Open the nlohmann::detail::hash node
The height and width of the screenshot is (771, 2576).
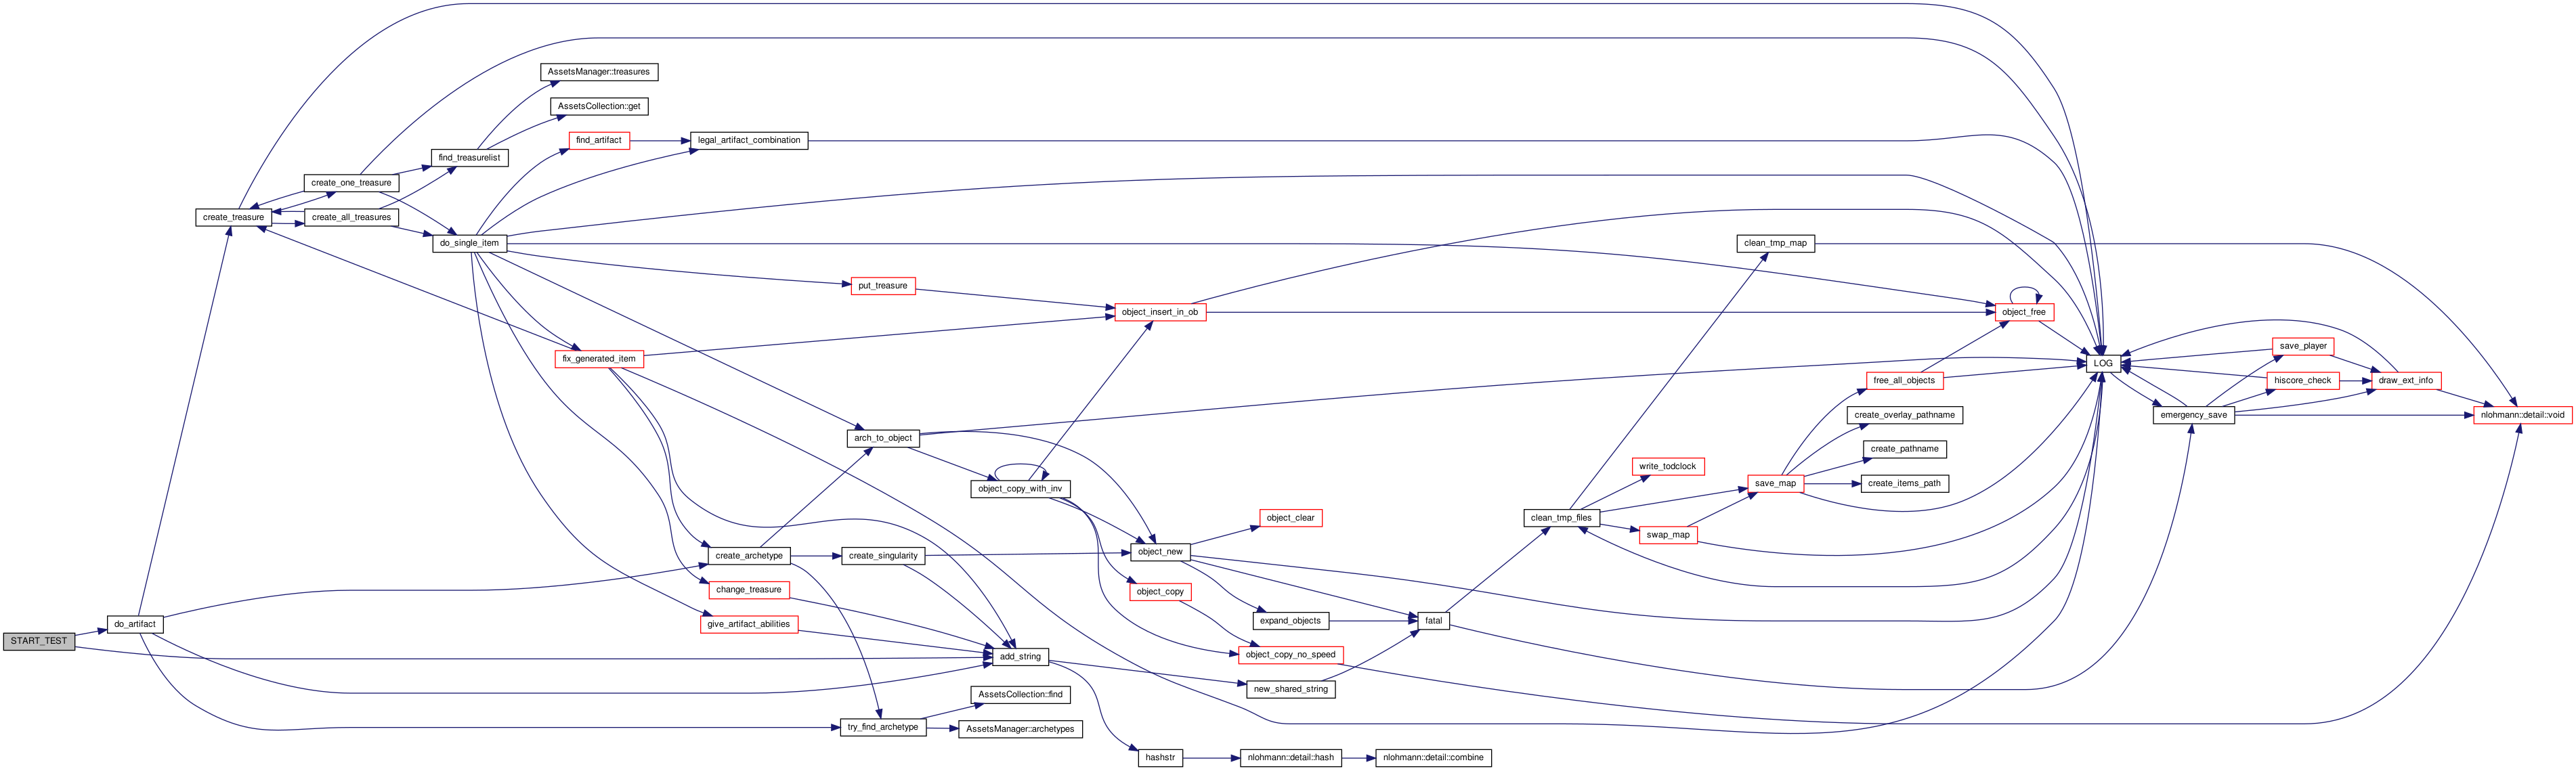pos(1291,758)
